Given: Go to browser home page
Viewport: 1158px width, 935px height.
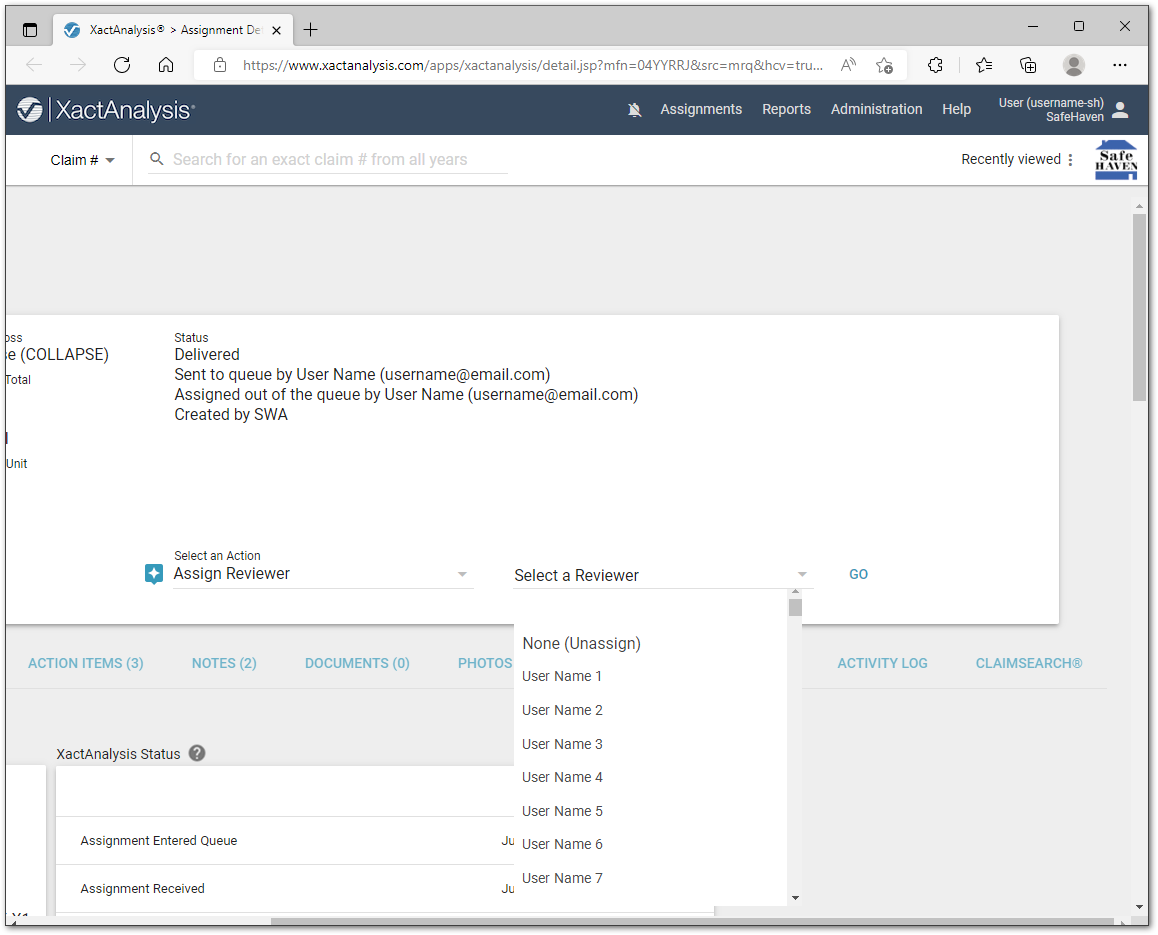Looking at the screenshot, I should coord(166,65).
